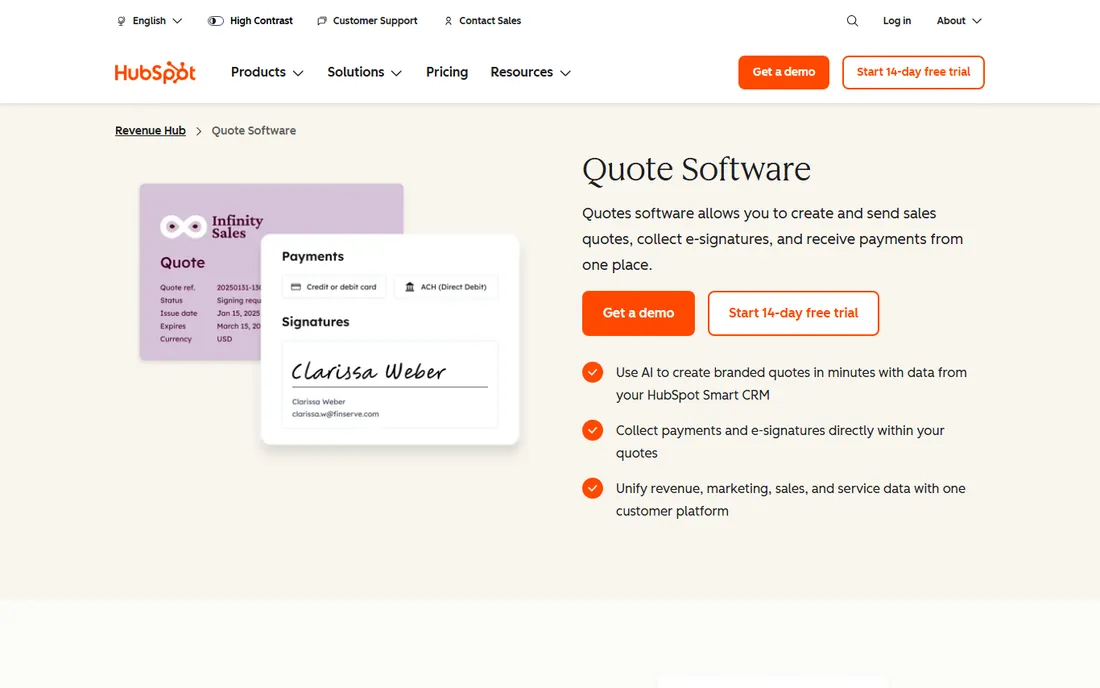This screenshot has height=688, width=1100.
Task: Click 'clarissa.w@finserve.com' email text
Action: pos(335,414)
